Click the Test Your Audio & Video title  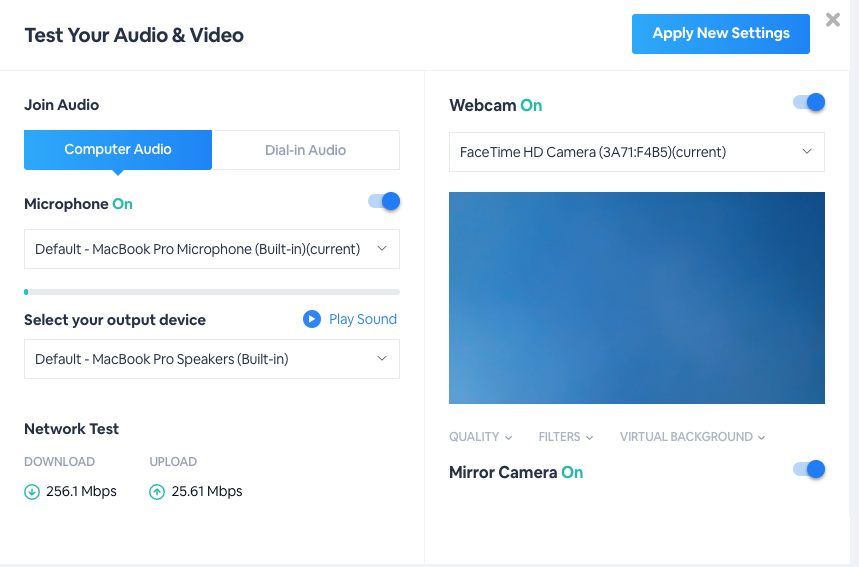tap(134, 35)
